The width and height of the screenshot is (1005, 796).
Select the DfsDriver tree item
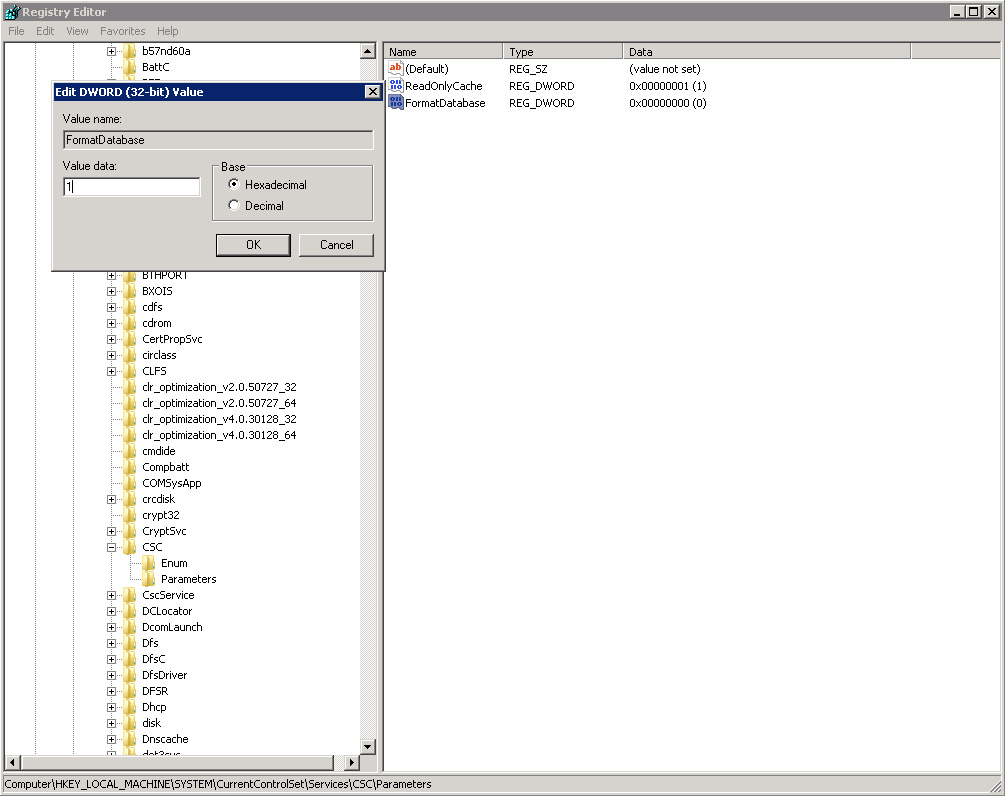coord(165,676)
